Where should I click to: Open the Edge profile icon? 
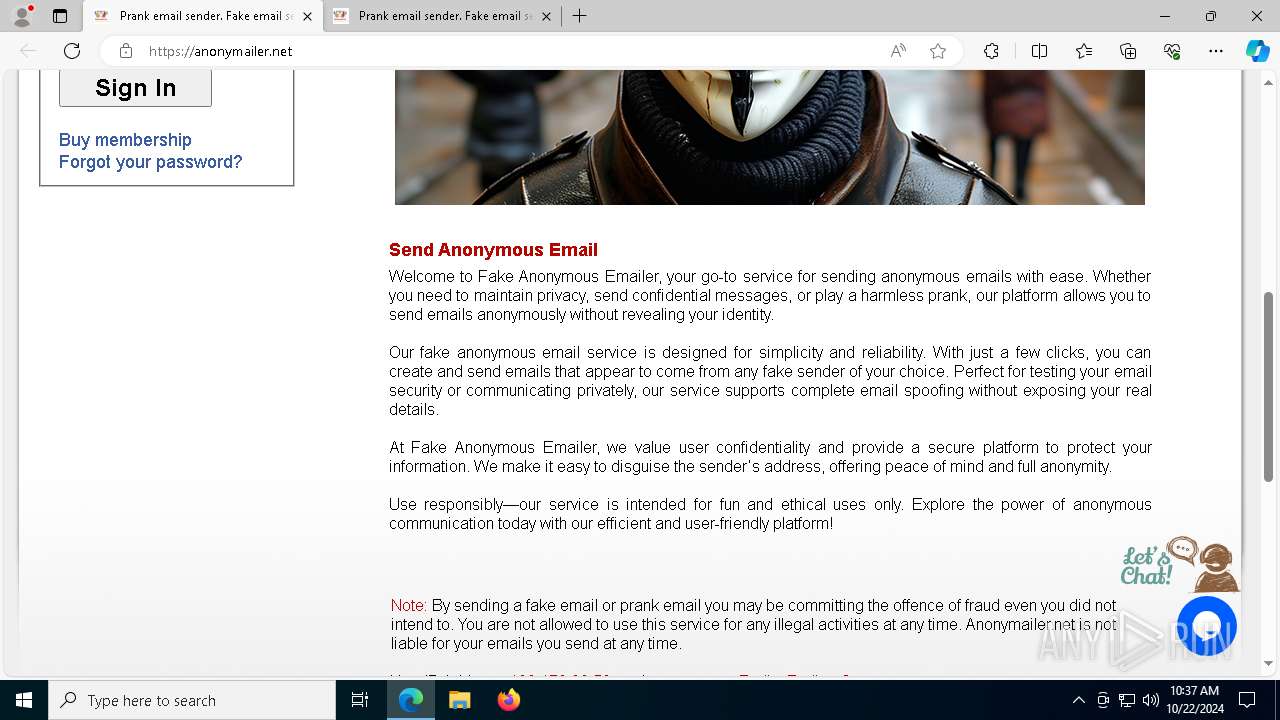[22, 16]
